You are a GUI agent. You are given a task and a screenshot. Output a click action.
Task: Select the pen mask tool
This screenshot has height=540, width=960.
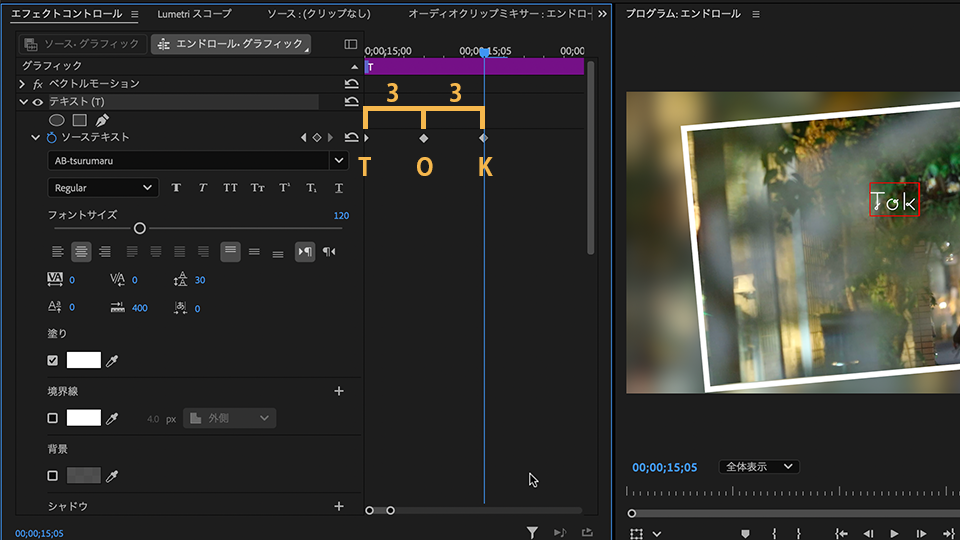click(102, 120)
